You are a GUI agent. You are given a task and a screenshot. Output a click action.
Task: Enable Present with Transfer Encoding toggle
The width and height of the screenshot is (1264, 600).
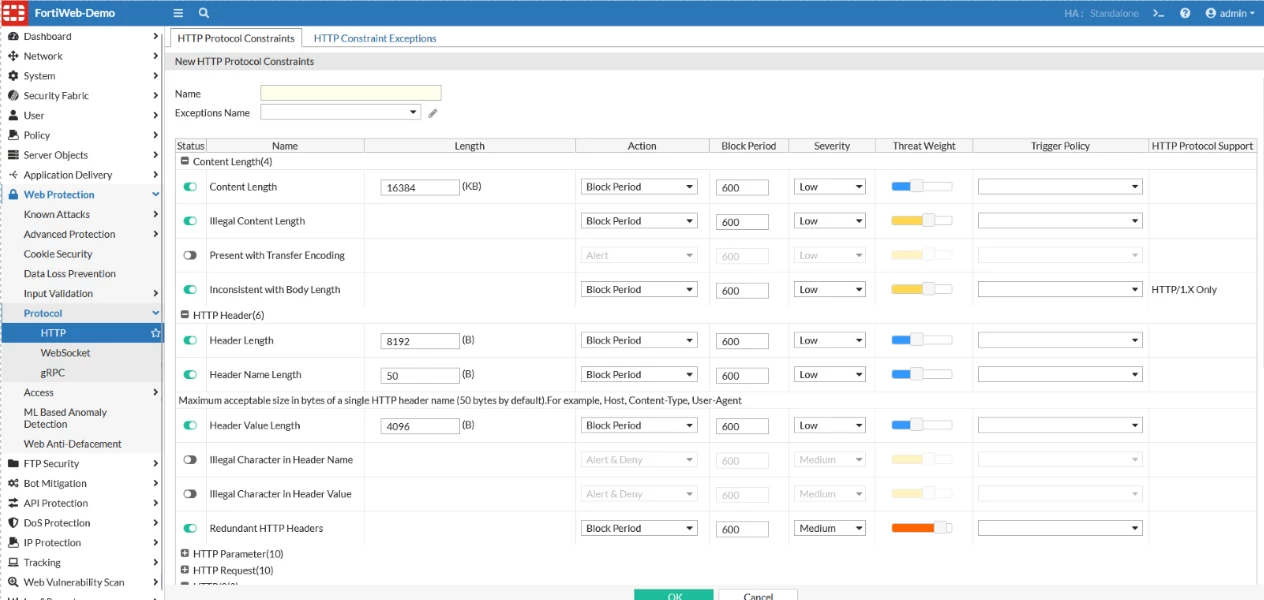point(190,255)
